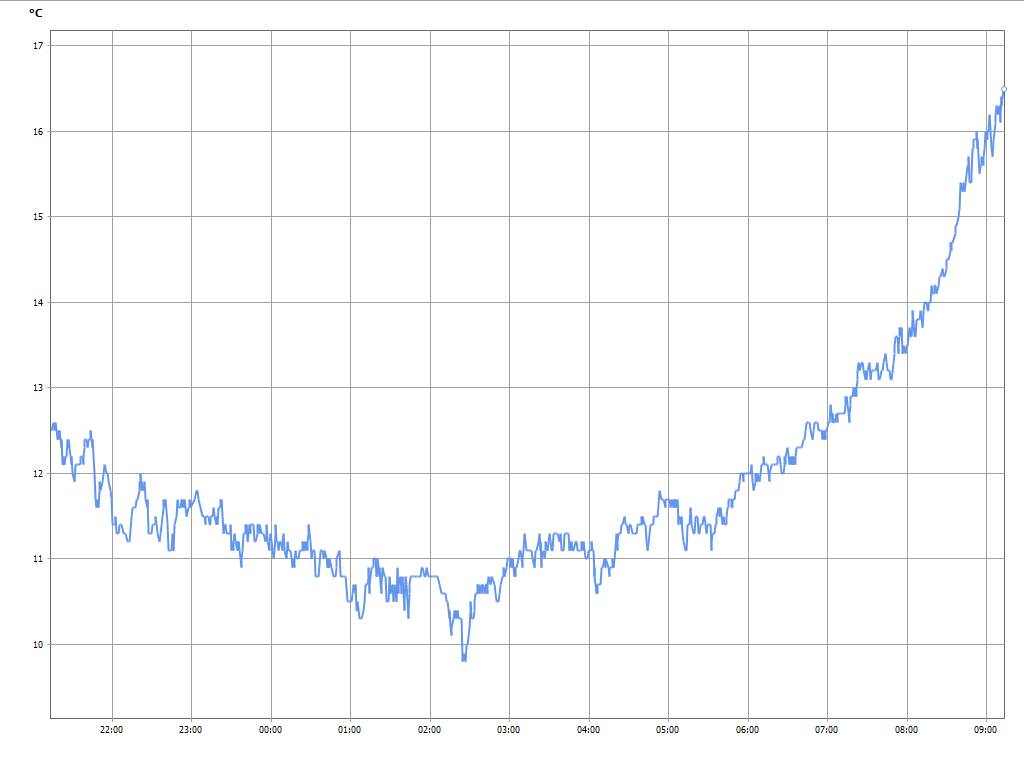Click the 03:00 time axis label
This screenshot has width=1024, height=768.
pyautogui.click(x=509, y=730)
